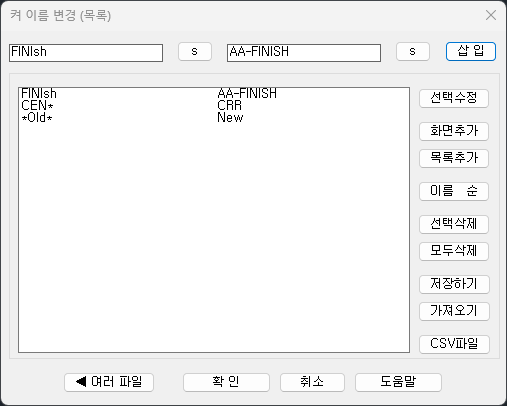Save the list with 저장하기
Image resolution: width=507 pixels, height=406 pixels.
coord(454,284)
